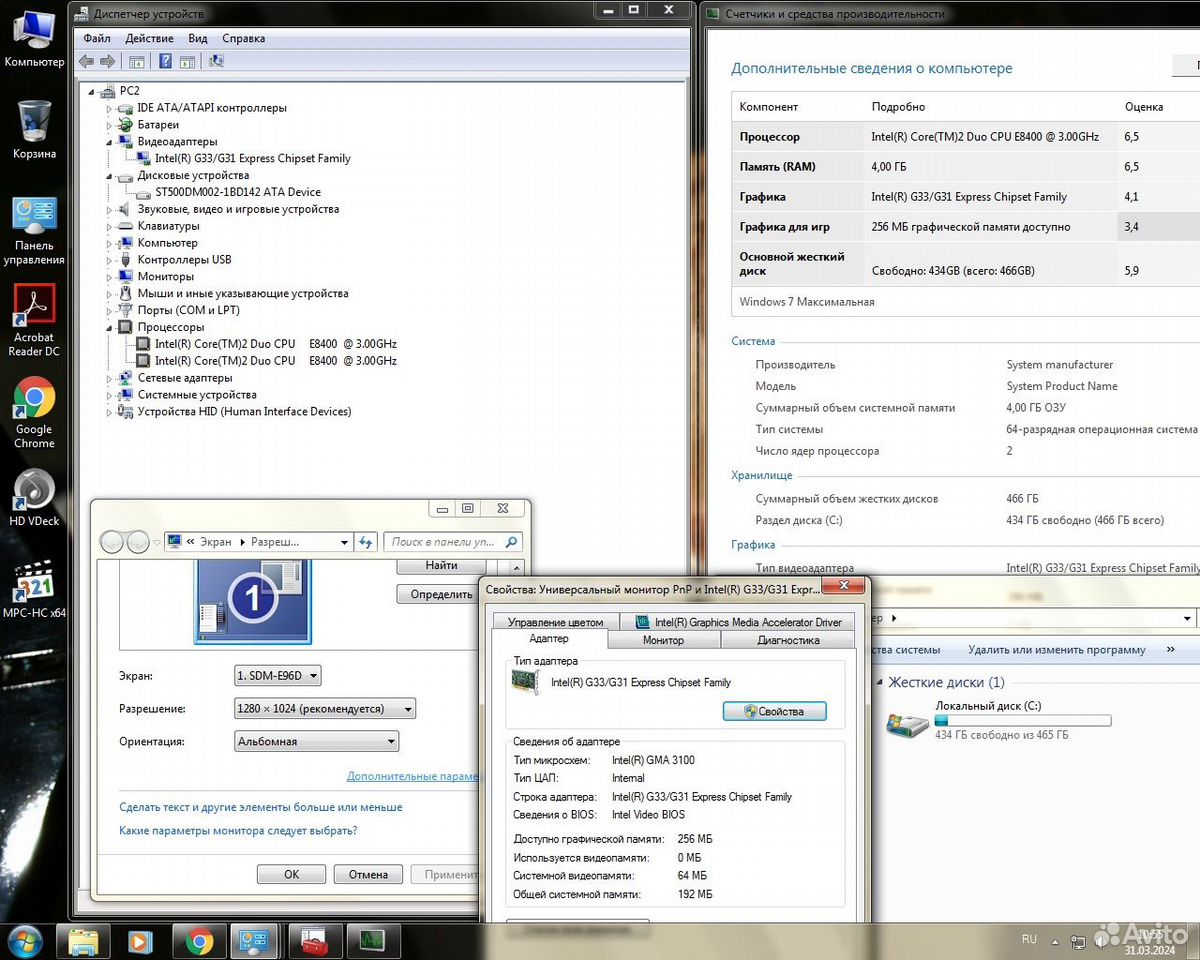Open Windows Media Player taskbar icon
Screen dimensions: 1200x960
pyautogui.click(x=140, y=941)
